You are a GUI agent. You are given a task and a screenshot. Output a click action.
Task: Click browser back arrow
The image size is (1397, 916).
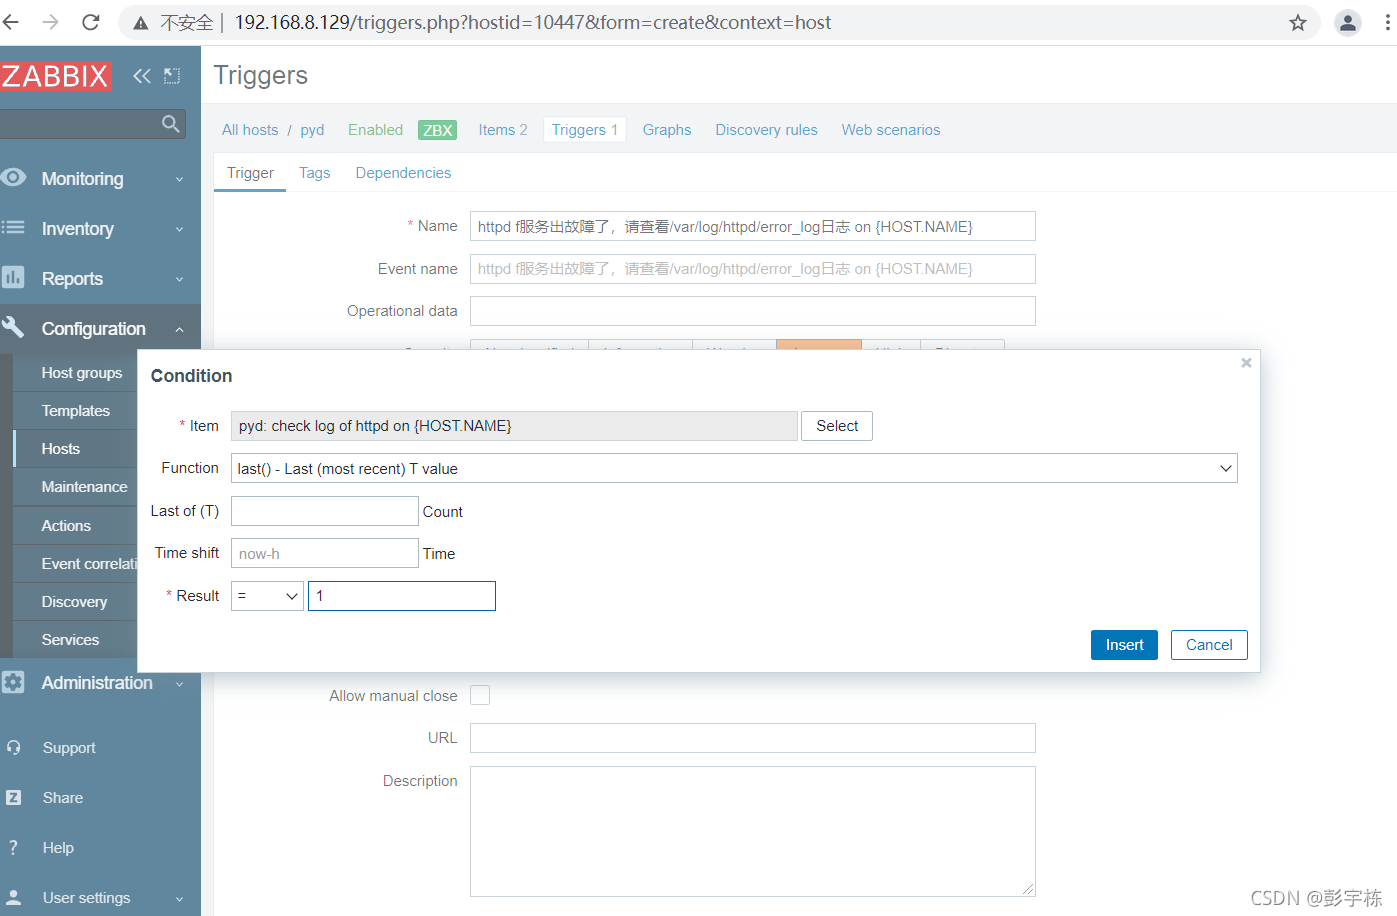pyautogui.click(x=11, y=22)
